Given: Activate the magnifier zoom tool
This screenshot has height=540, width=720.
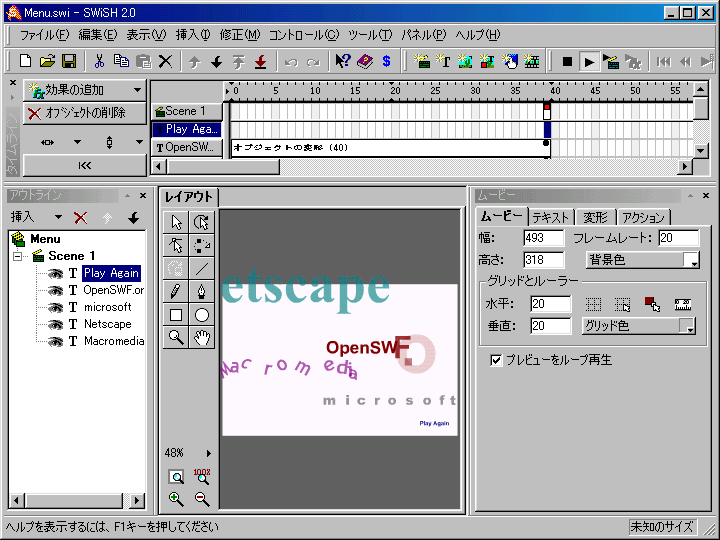Looking at the screenshot, I should point(176,338).
